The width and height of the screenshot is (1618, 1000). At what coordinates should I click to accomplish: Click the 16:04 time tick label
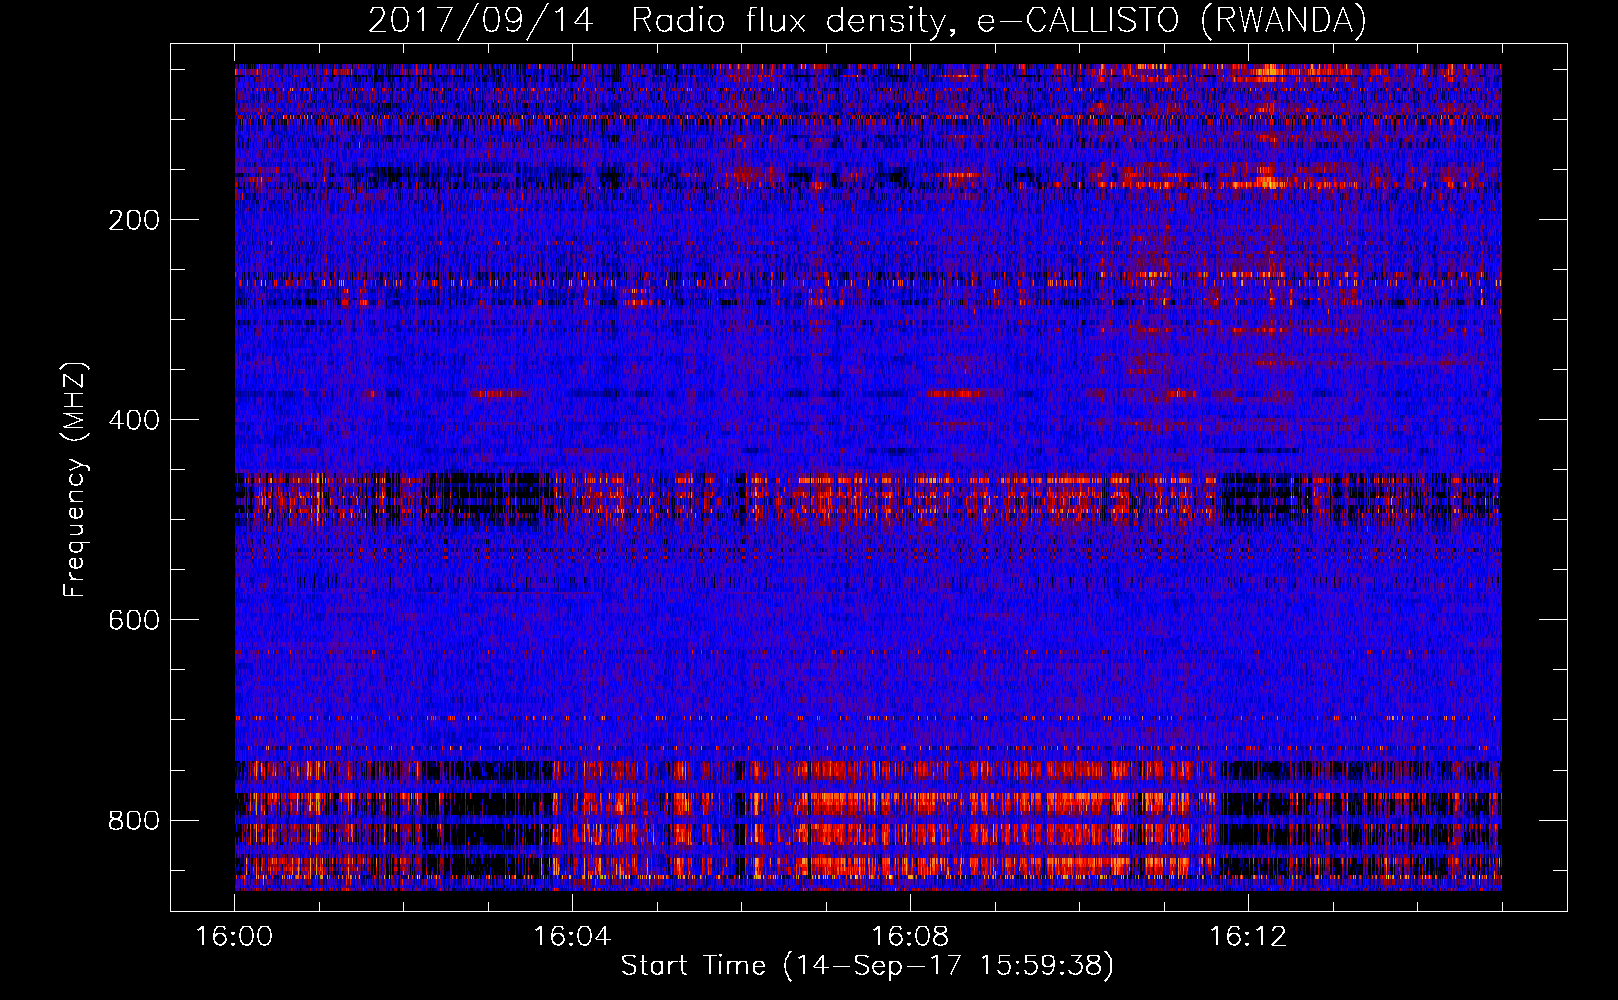(572, 936)
